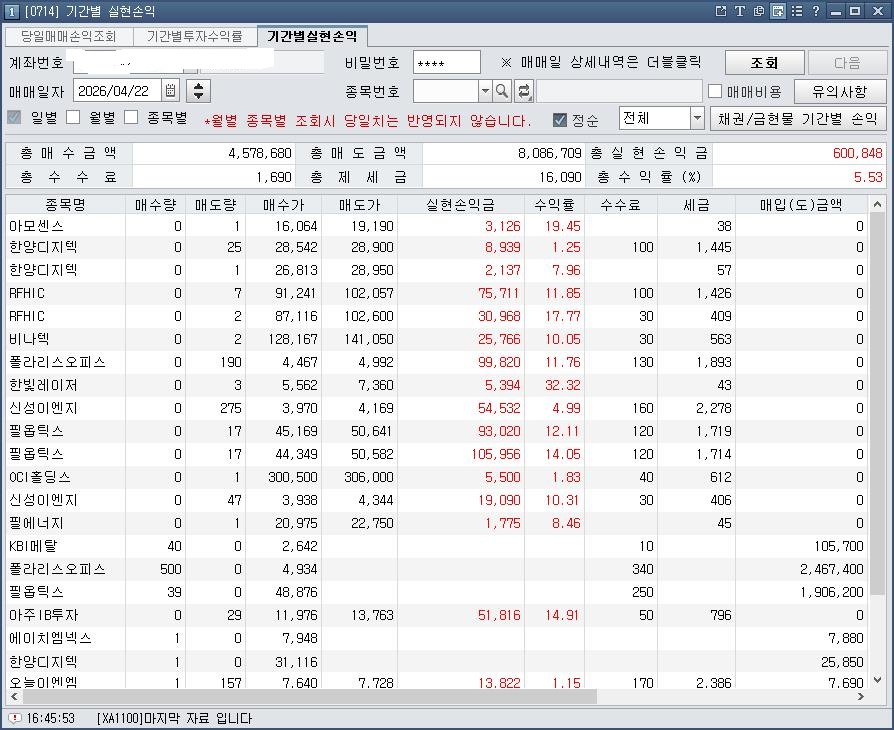Click the stock code search magnifier icon
The image size is (894, 730).
point(502,90)
